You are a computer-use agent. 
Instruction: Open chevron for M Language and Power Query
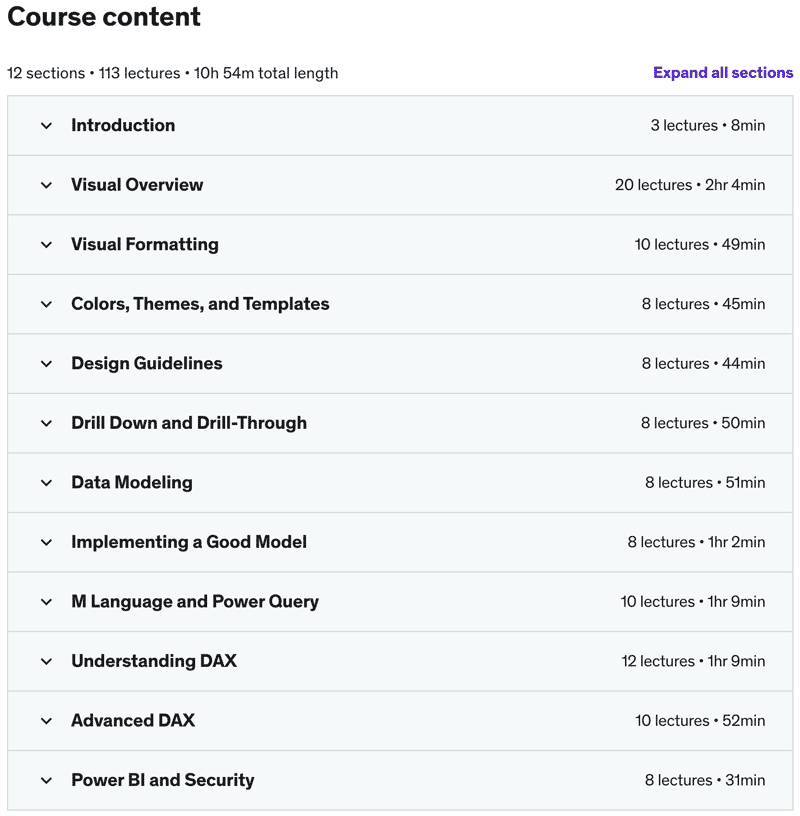(x=46, y=602)
